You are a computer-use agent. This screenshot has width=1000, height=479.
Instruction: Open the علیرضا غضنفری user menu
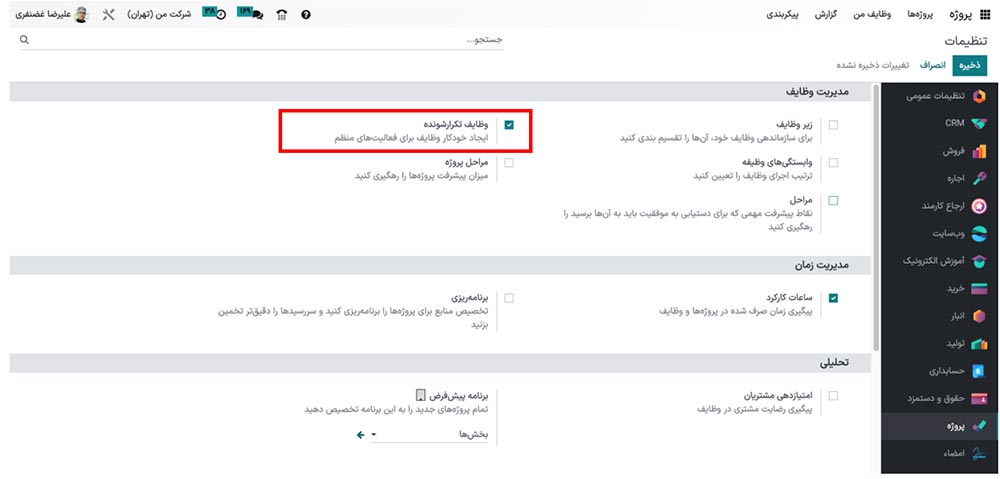pos(52,15)
